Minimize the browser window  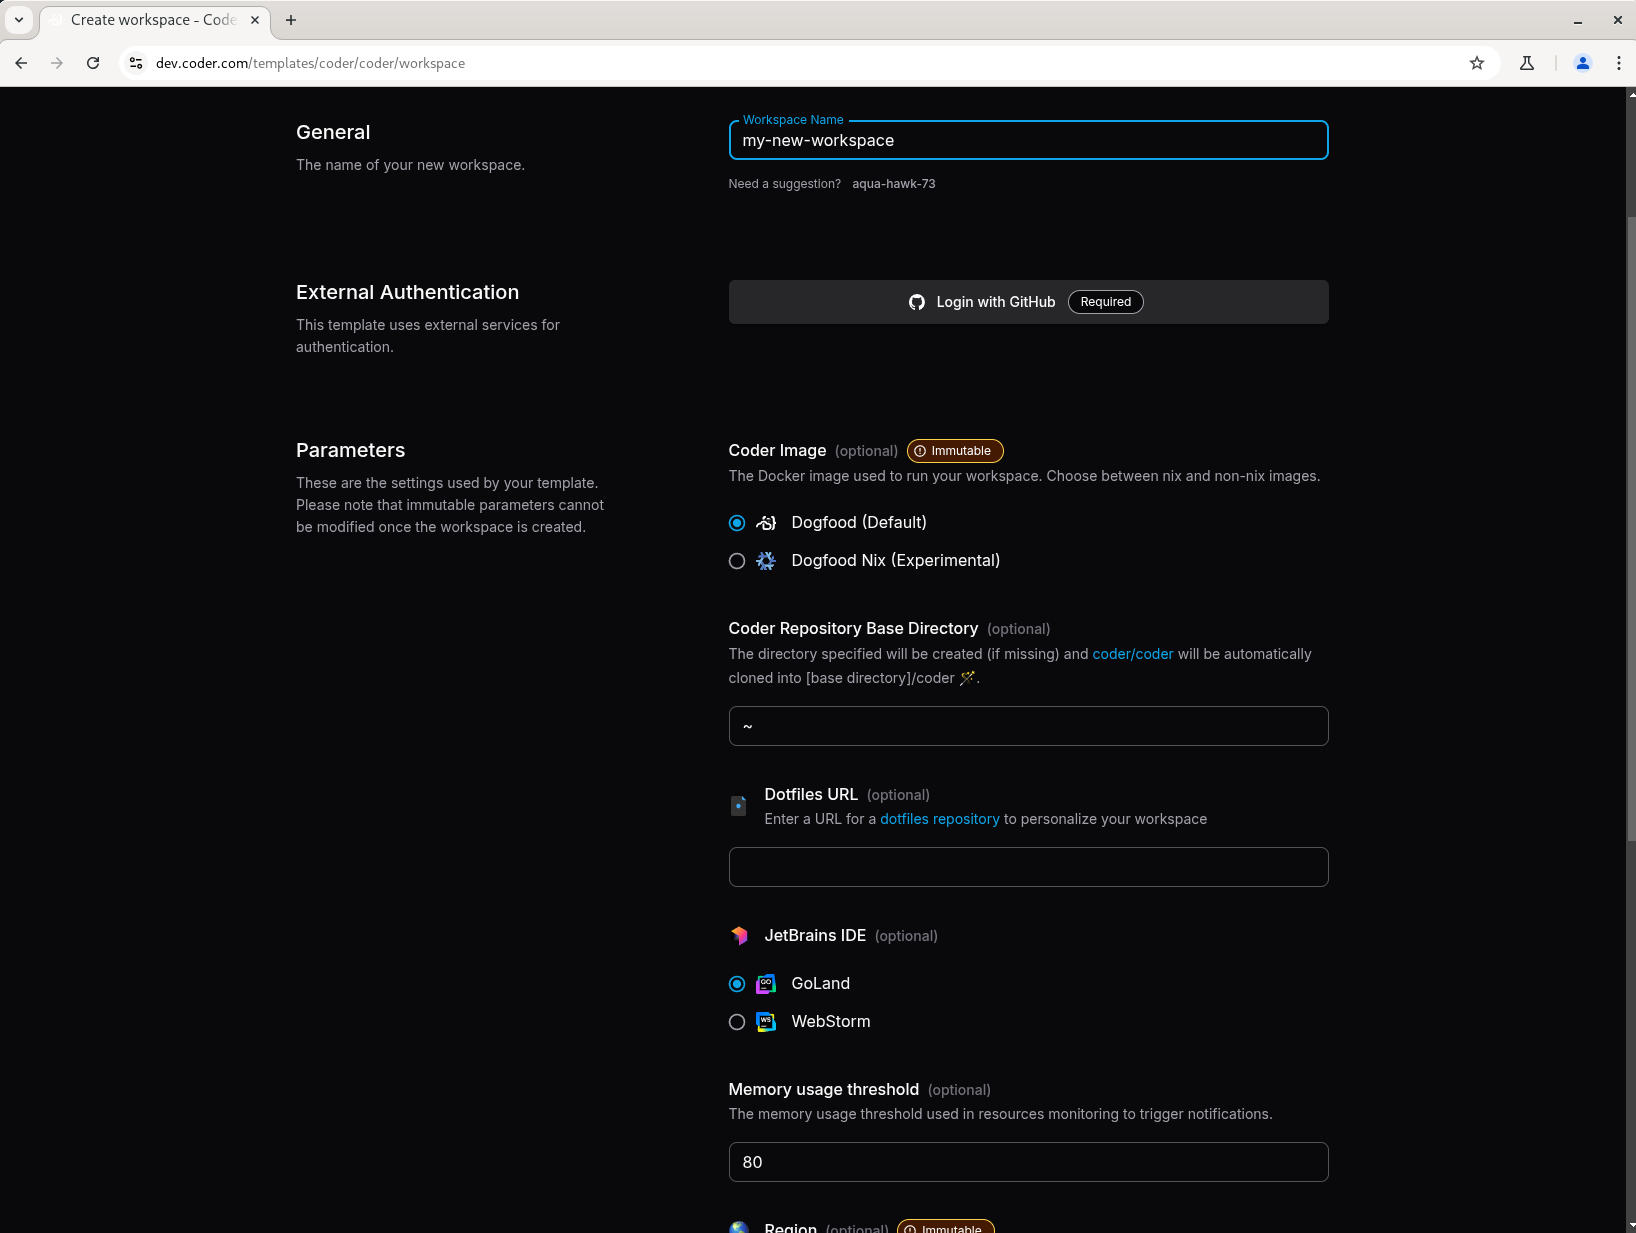pos(1578,20)
